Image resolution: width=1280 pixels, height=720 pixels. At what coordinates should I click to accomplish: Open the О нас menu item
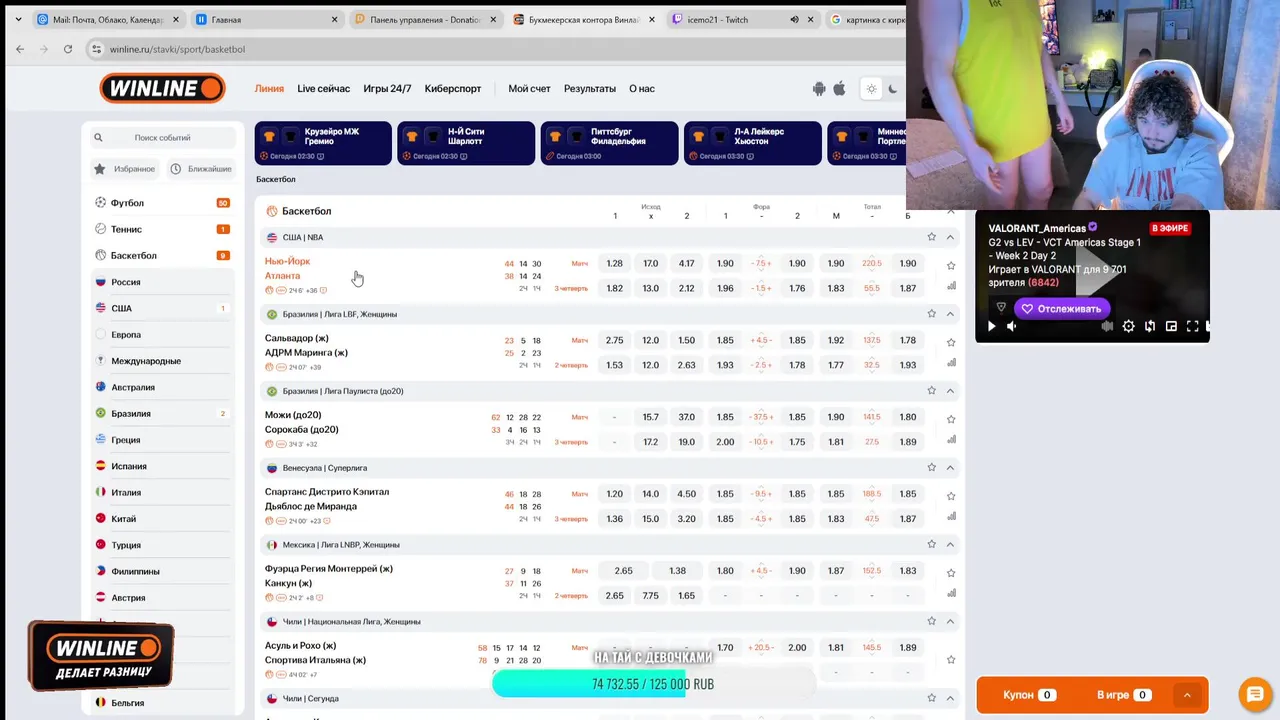[642, 89]
